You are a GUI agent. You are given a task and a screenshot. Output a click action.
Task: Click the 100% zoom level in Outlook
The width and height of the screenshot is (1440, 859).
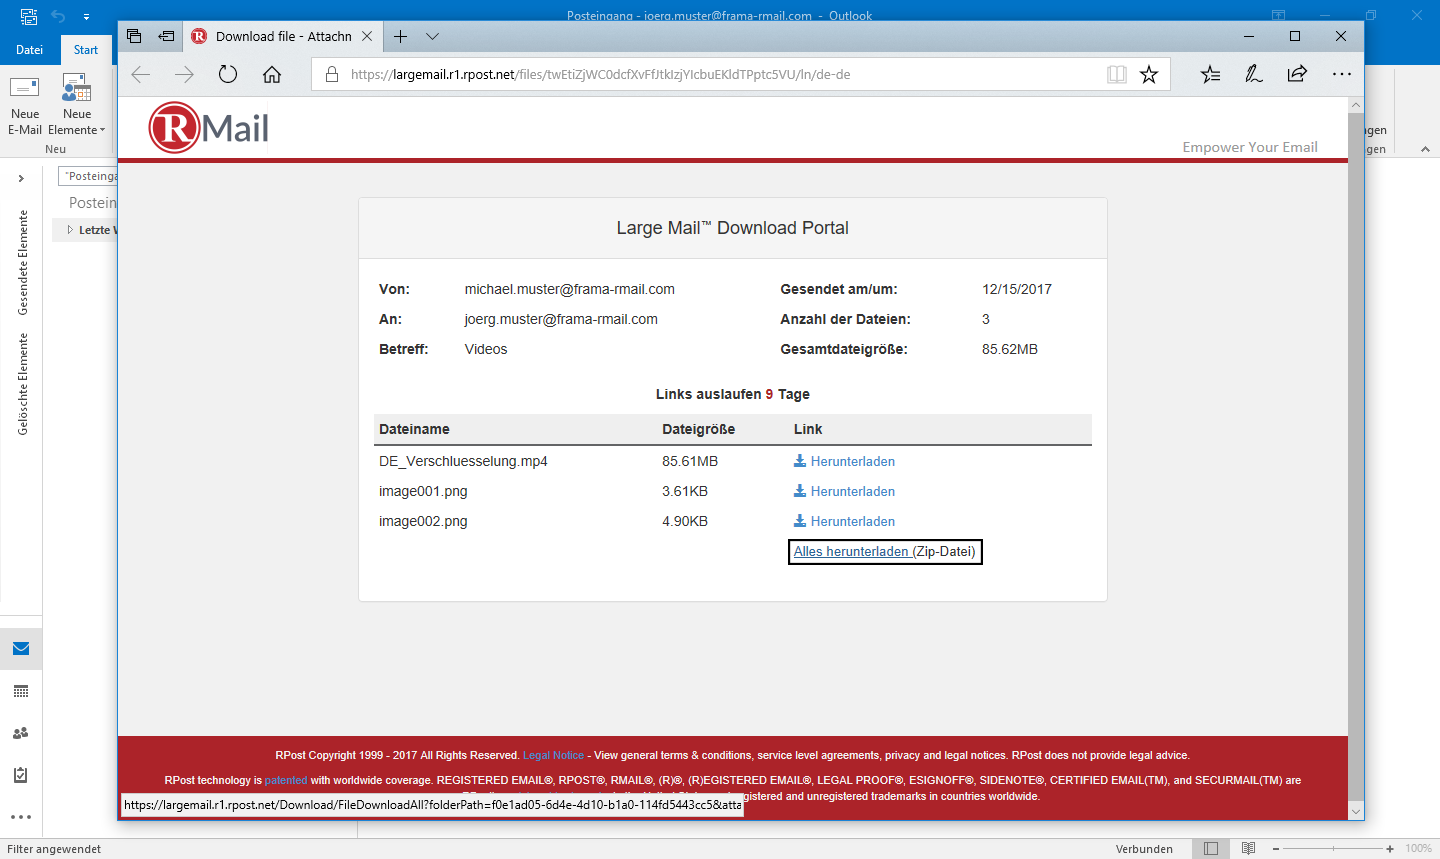(1418, 848)
